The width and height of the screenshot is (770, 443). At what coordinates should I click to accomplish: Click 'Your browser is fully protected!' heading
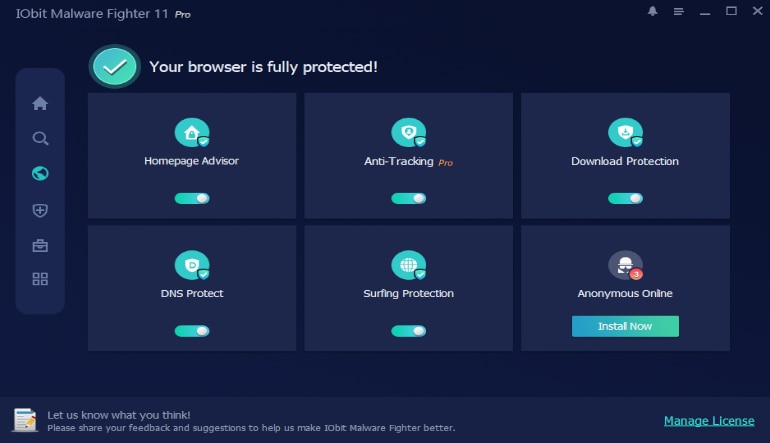point(263,67)
